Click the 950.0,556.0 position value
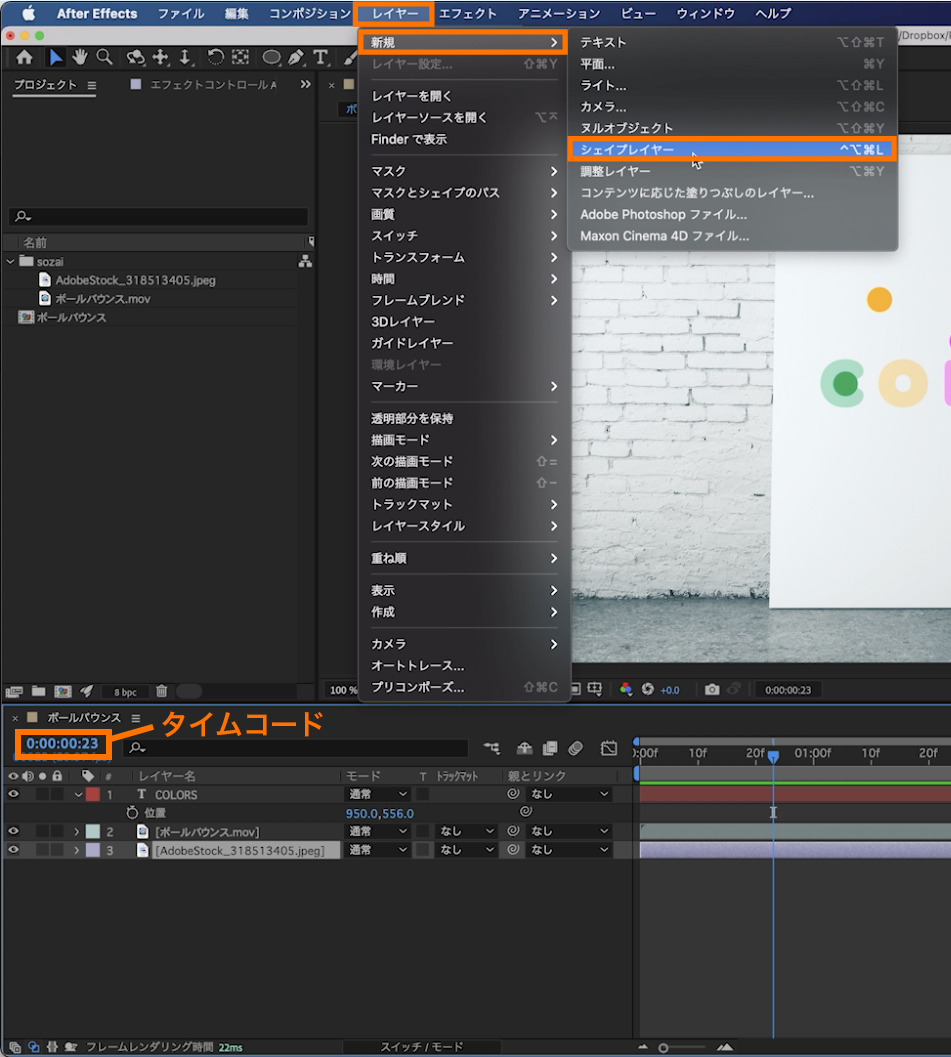951x1057 pixels. (x=379, y=814)
